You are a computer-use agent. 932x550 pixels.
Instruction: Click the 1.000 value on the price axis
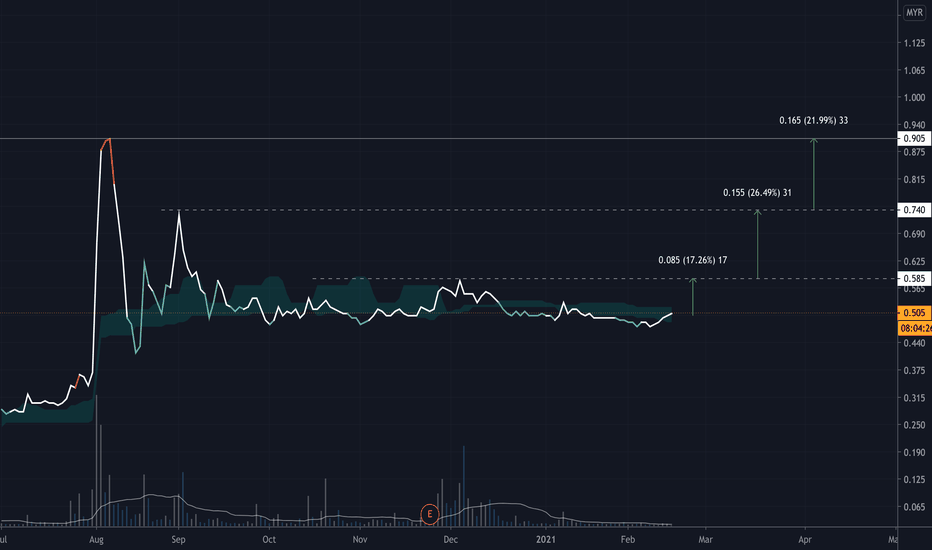(x=914, y=98)
